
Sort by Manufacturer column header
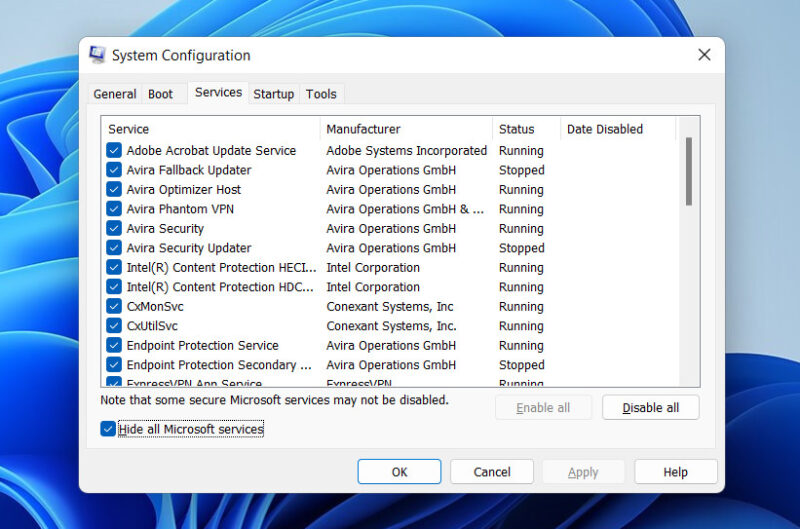[406, 129]
